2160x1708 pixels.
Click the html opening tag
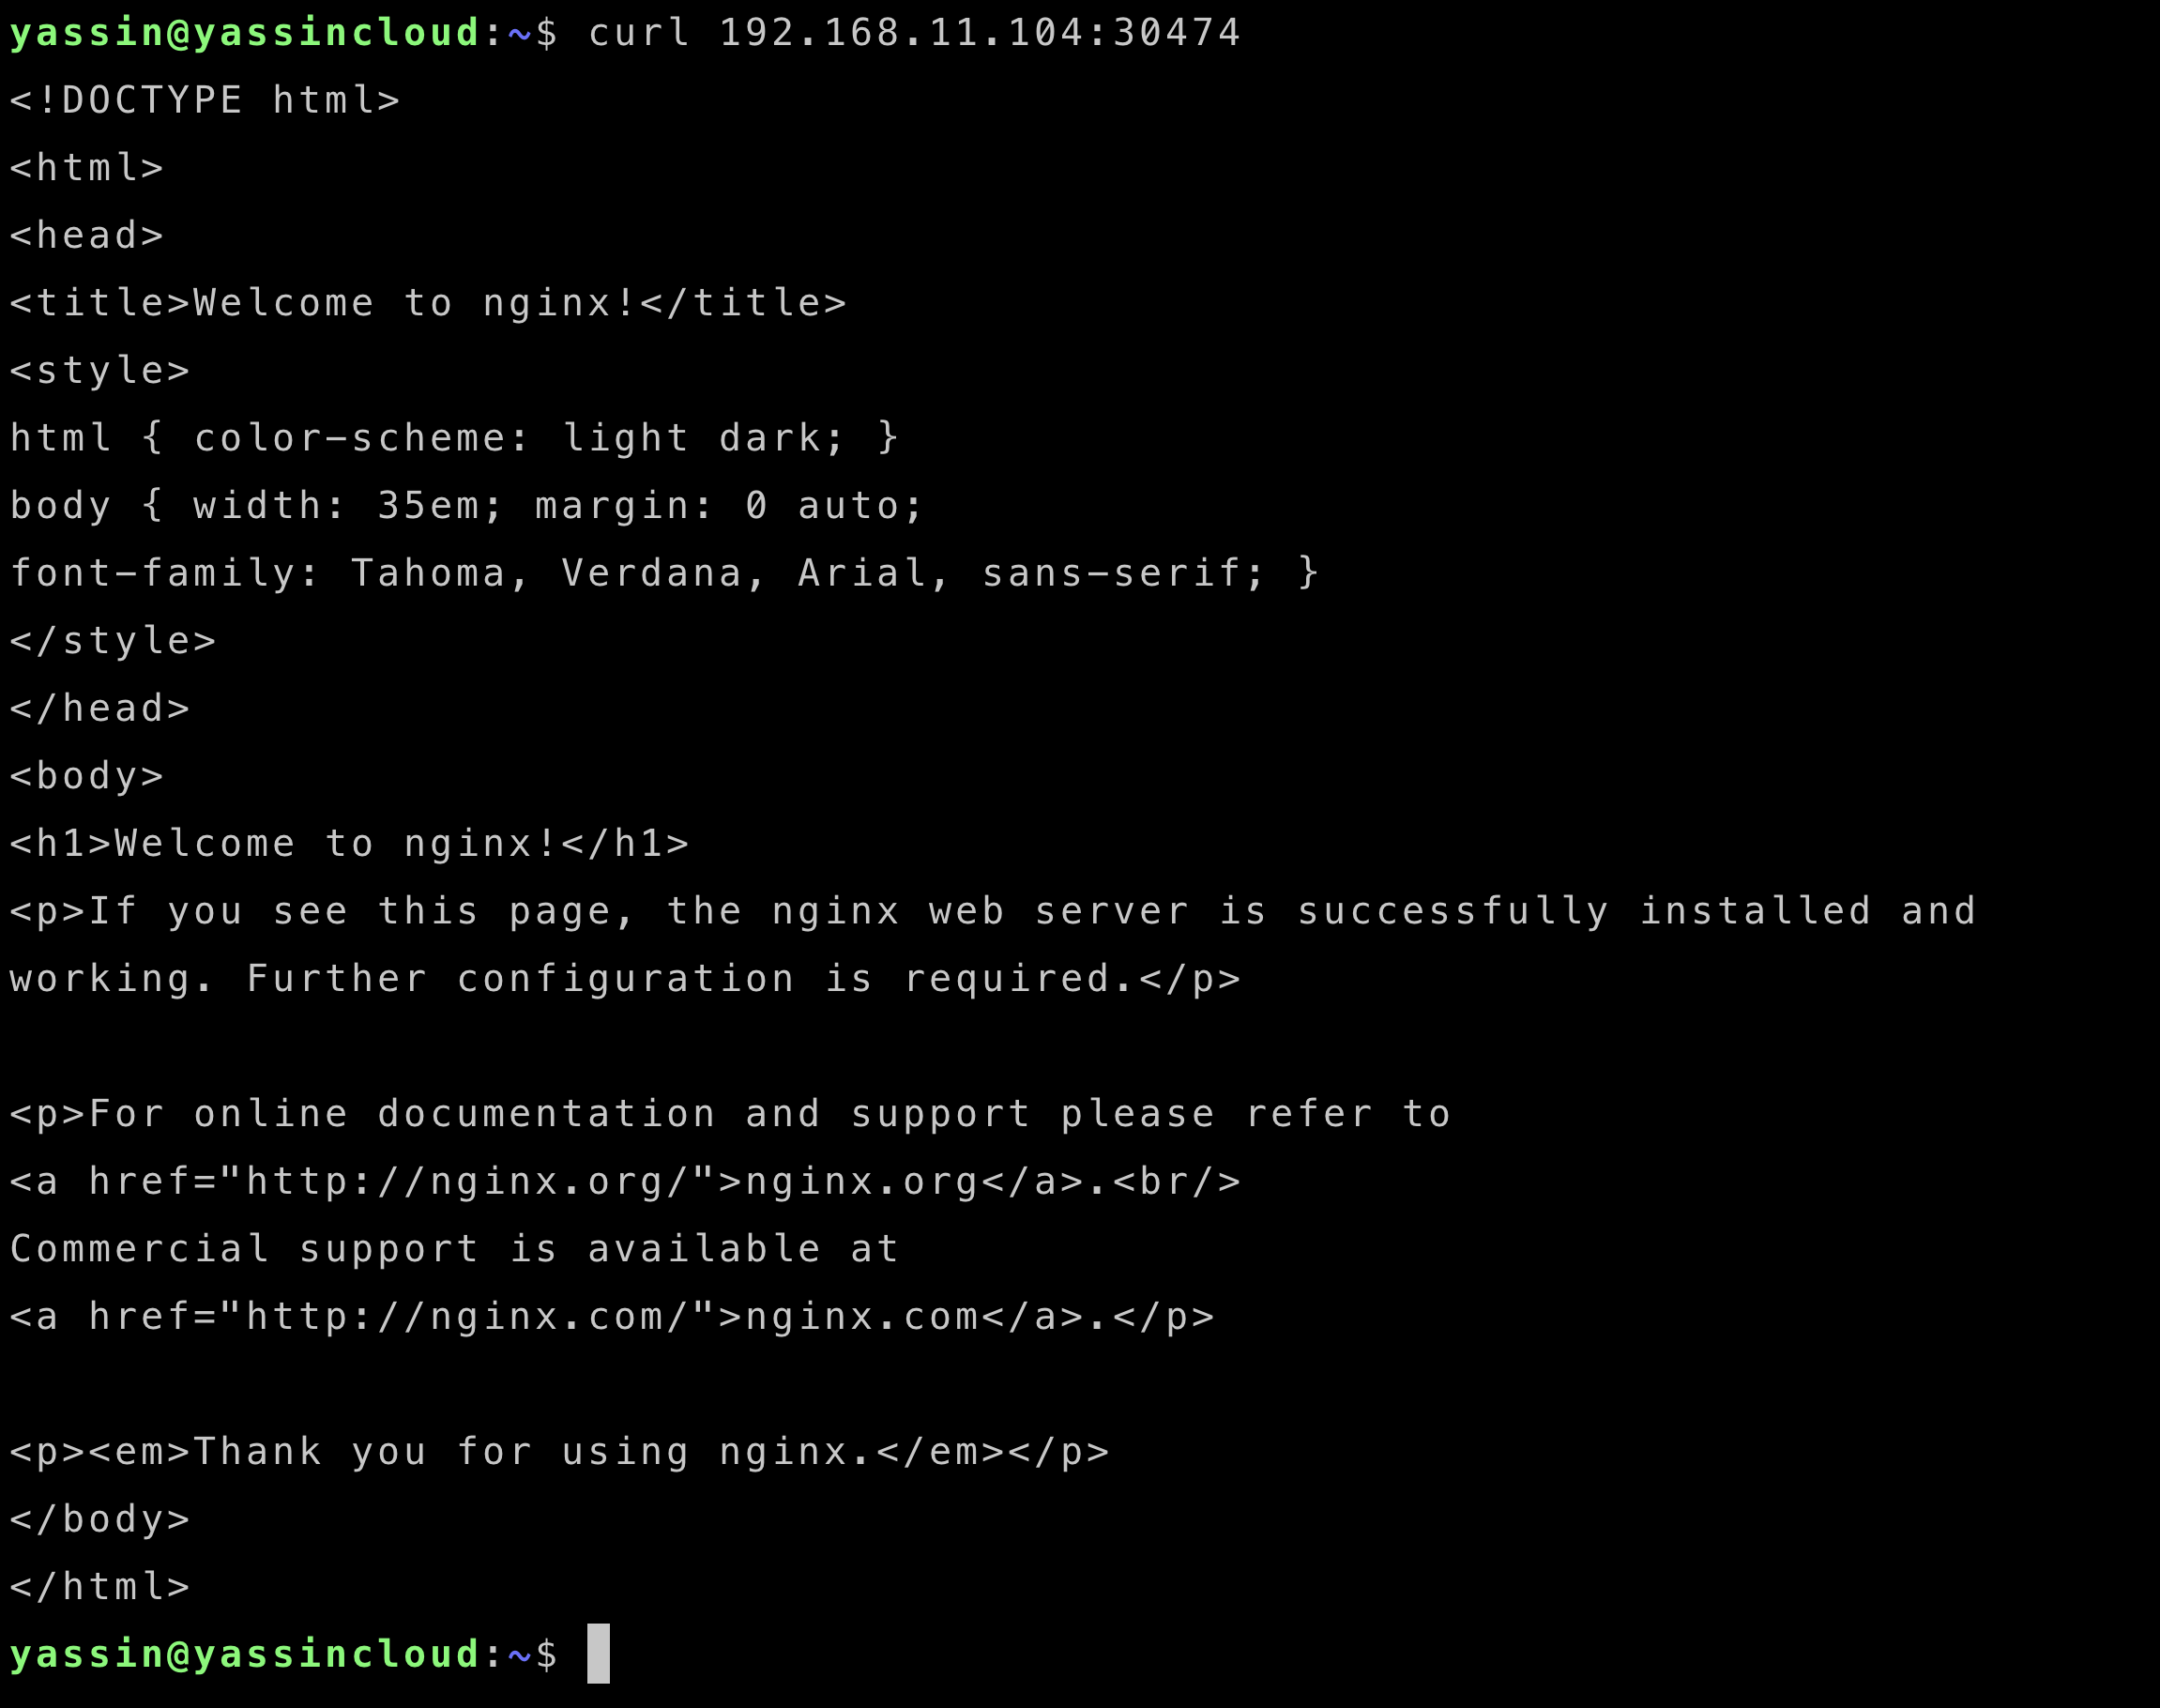click(81, 167)
